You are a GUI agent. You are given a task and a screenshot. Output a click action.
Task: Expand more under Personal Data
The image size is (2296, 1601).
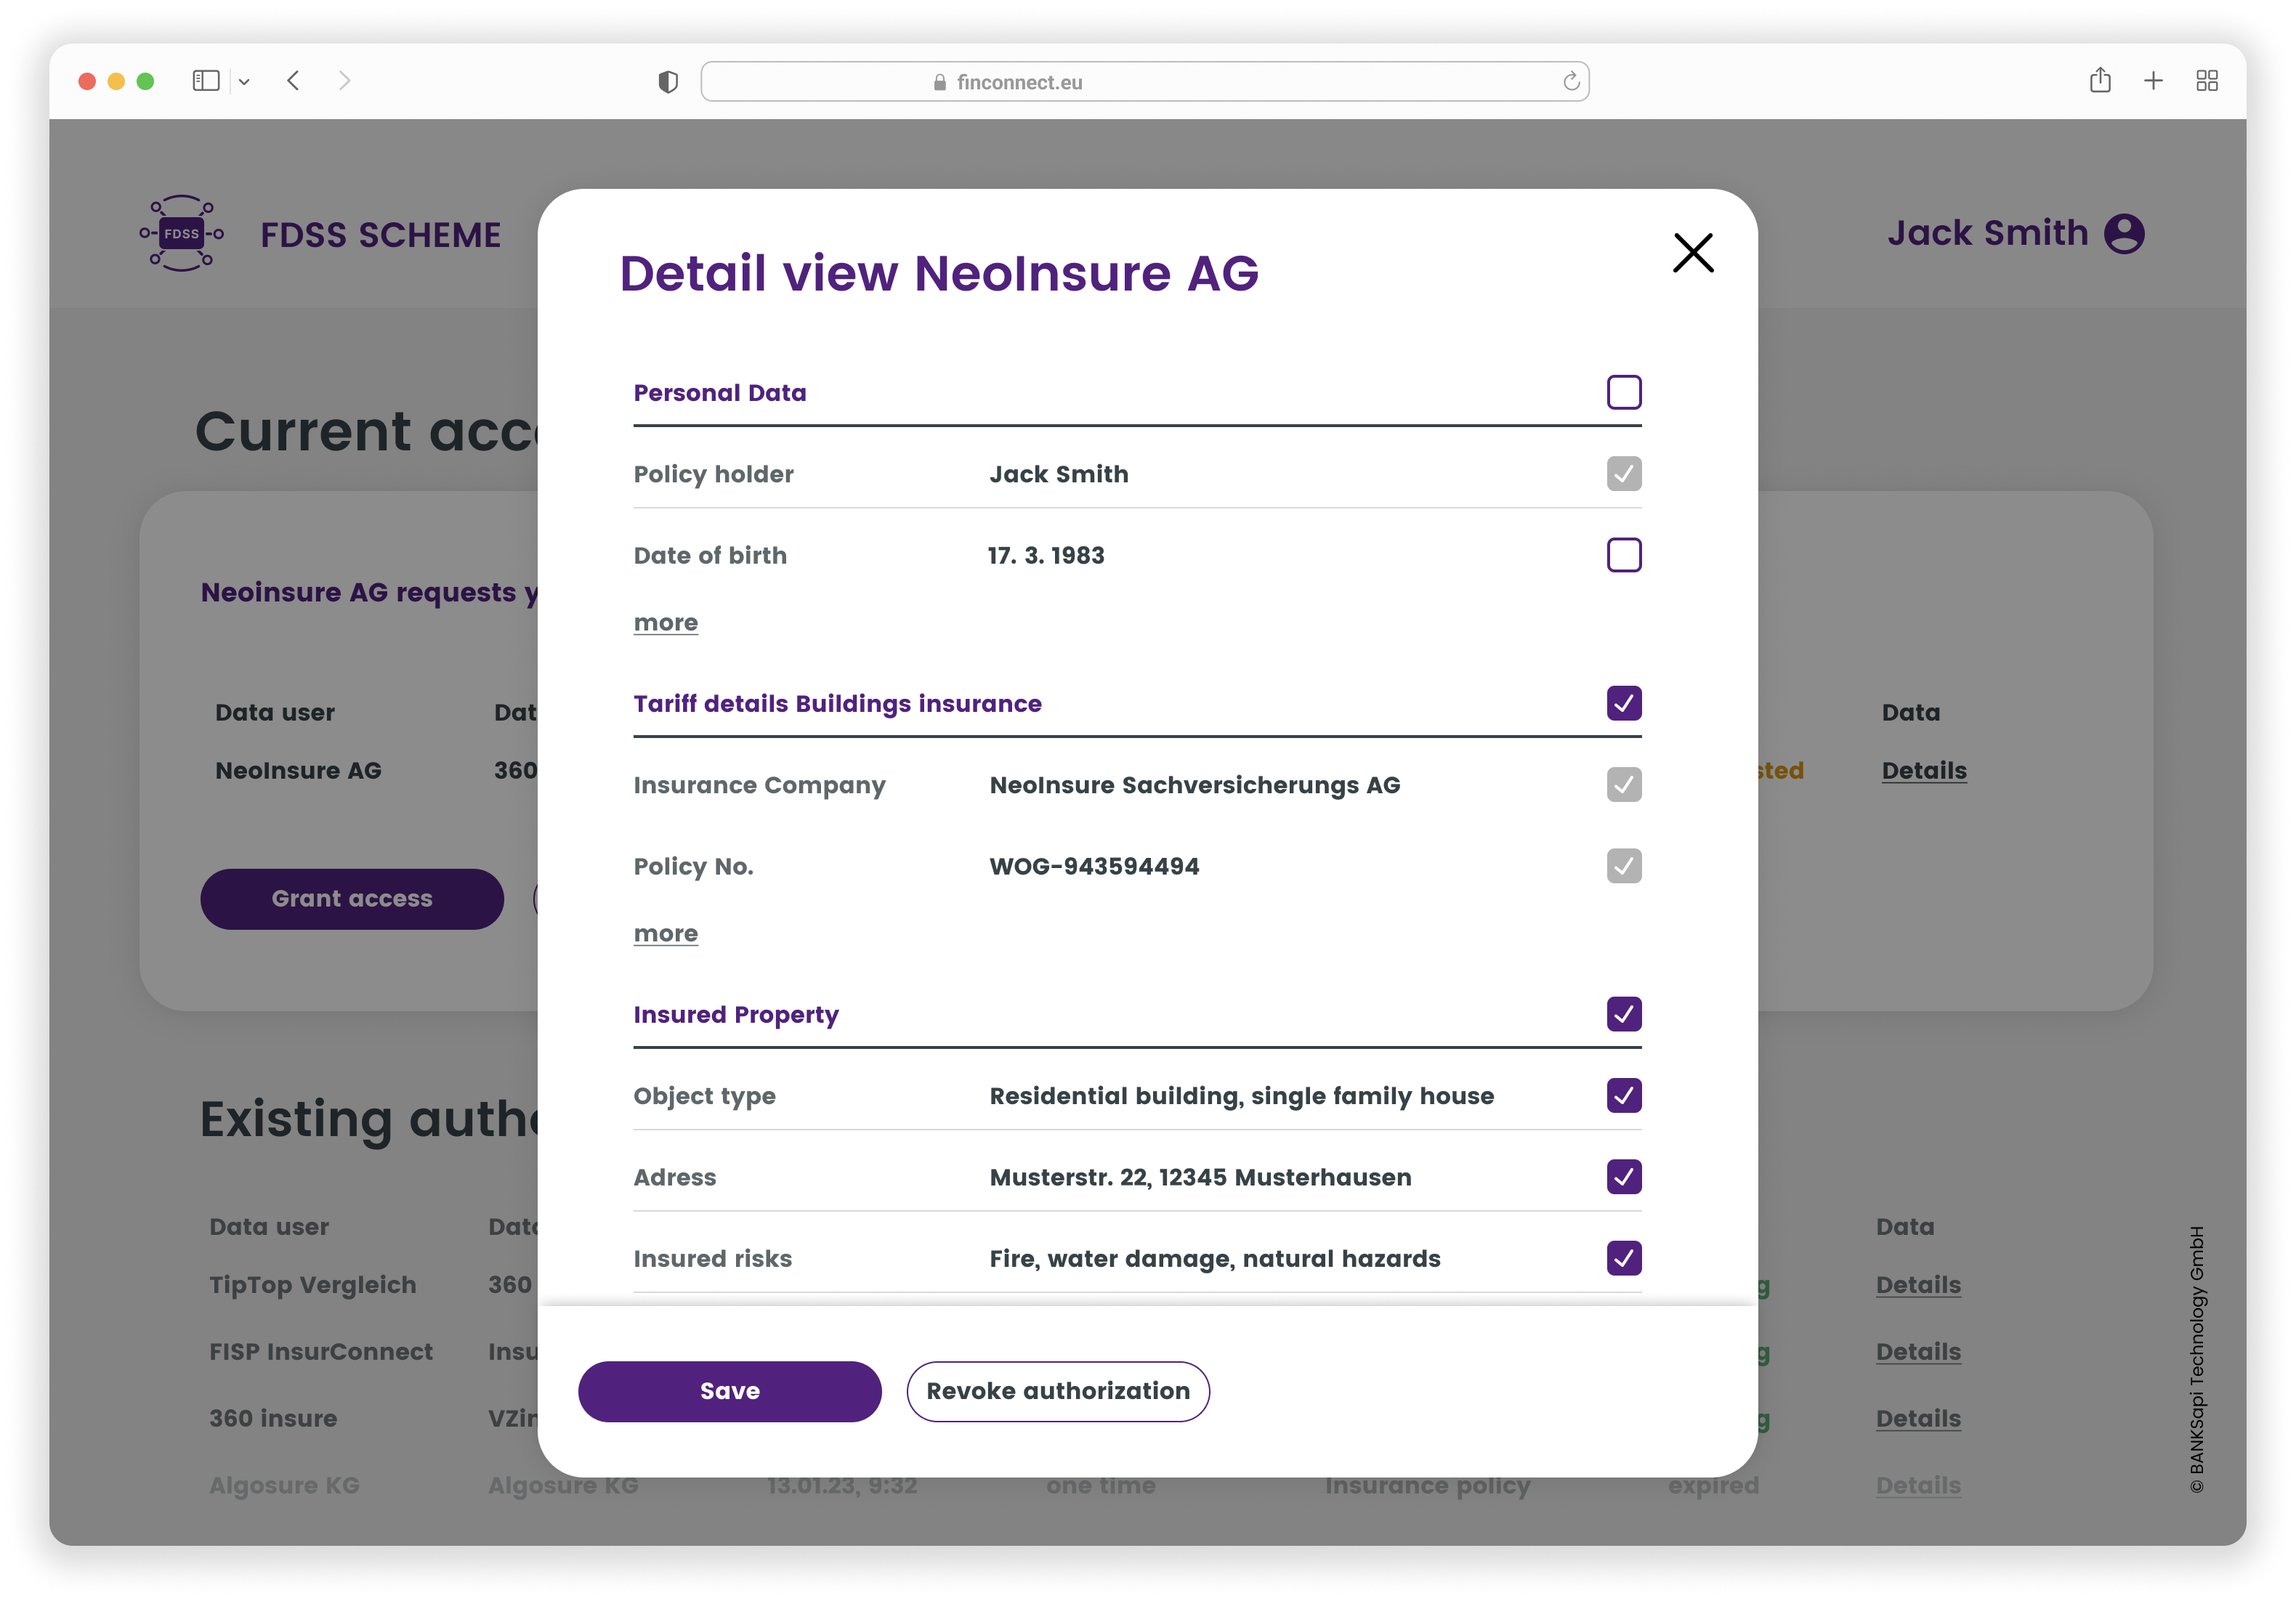pos(665,623)
